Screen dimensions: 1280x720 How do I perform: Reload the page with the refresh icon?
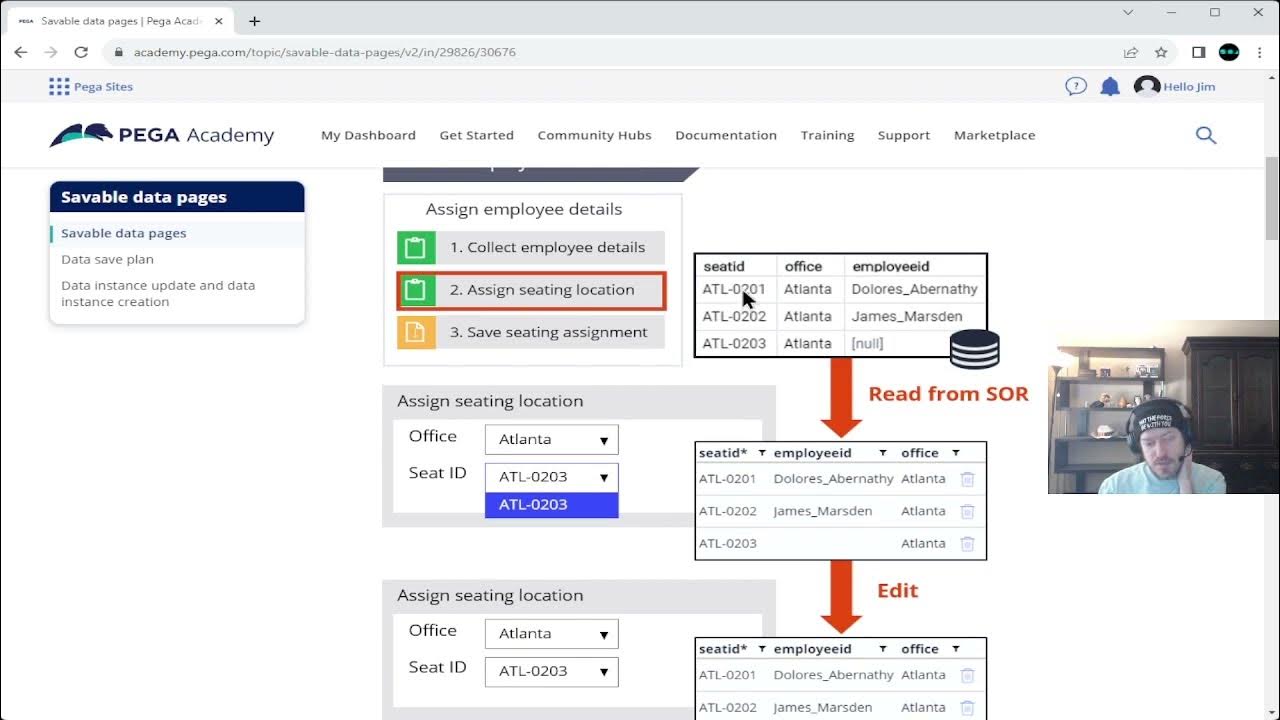click(81, 52)
